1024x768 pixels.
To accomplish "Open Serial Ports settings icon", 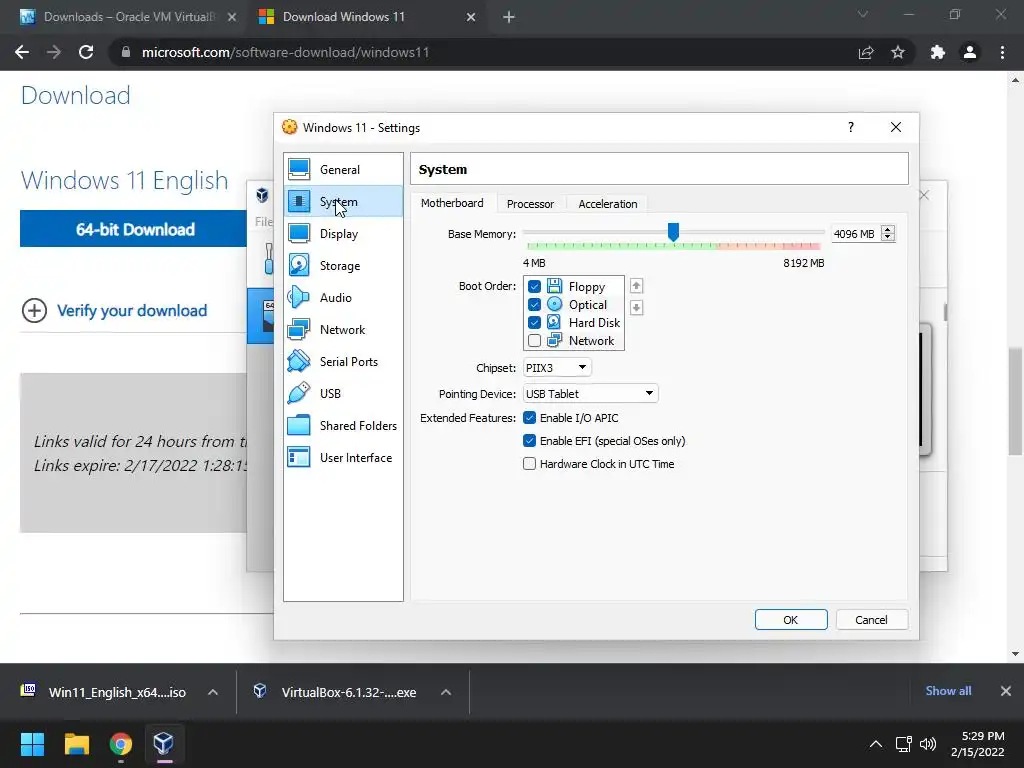I will tap(299, 361).
